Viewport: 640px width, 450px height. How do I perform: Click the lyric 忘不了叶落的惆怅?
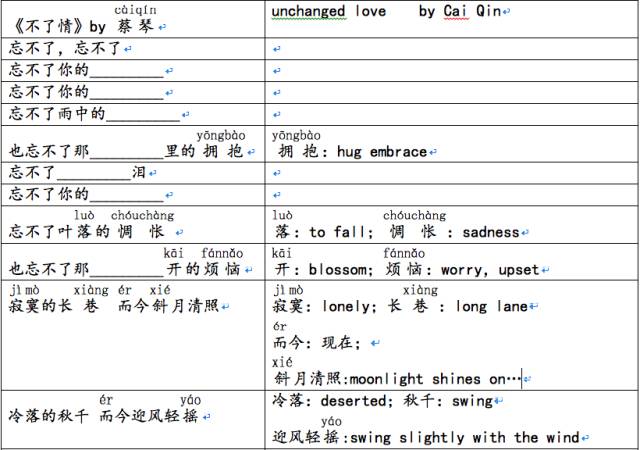coord(87,232)
